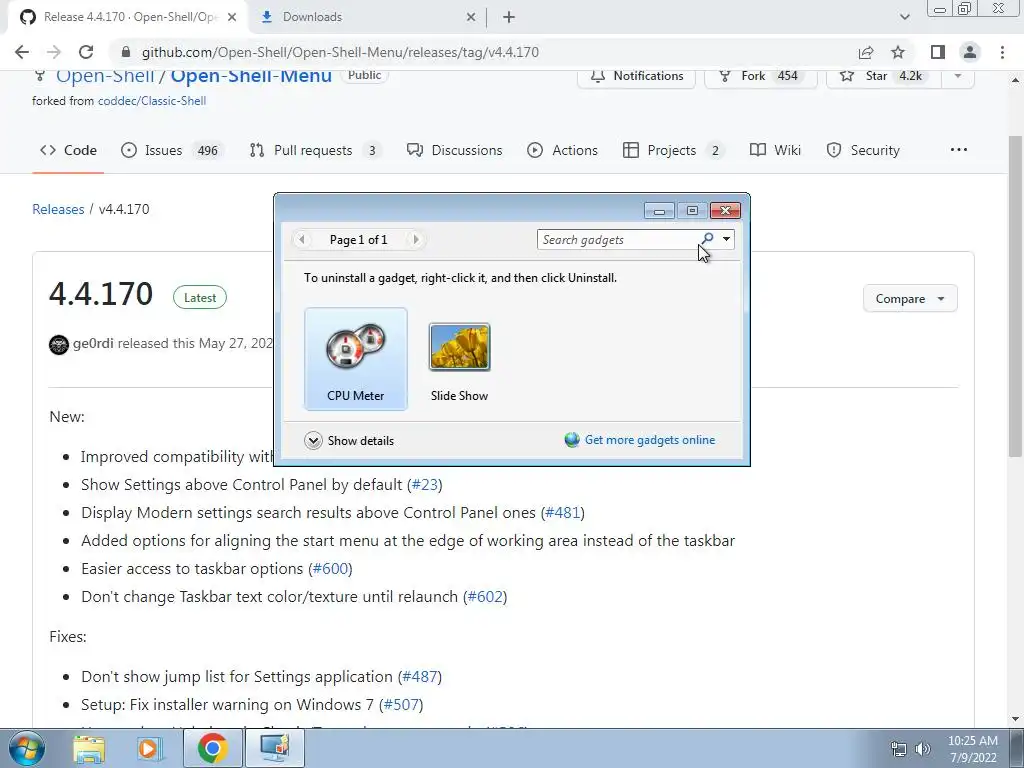Click the ge0rdi avatar icon
This screenshot has height=768, width=1024.
point(59,344)
